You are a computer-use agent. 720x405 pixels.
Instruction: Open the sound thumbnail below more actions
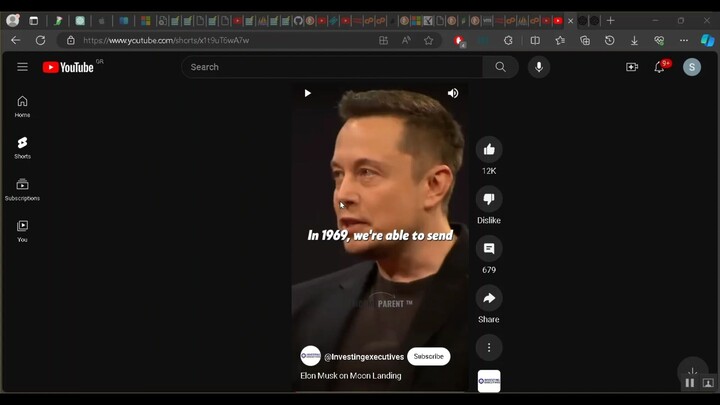[489, 381]
